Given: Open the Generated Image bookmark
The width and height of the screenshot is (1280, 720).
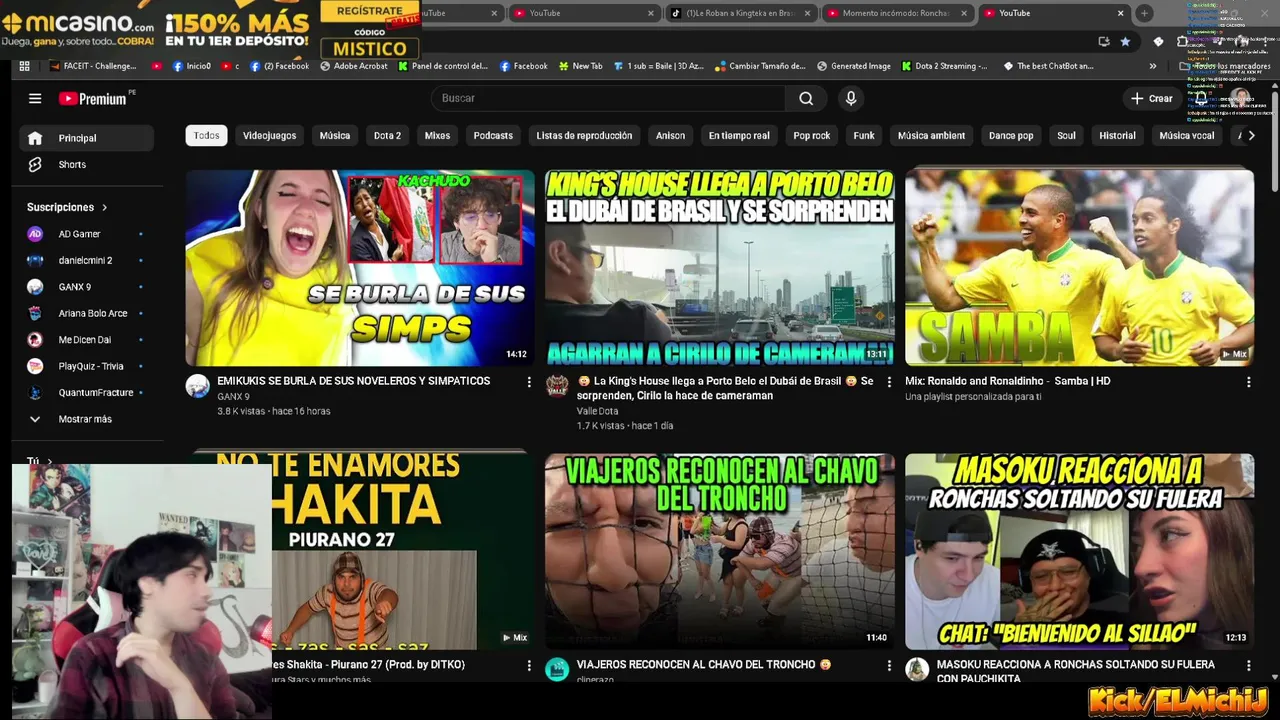Looking at the screenshot, I should 853,66.
